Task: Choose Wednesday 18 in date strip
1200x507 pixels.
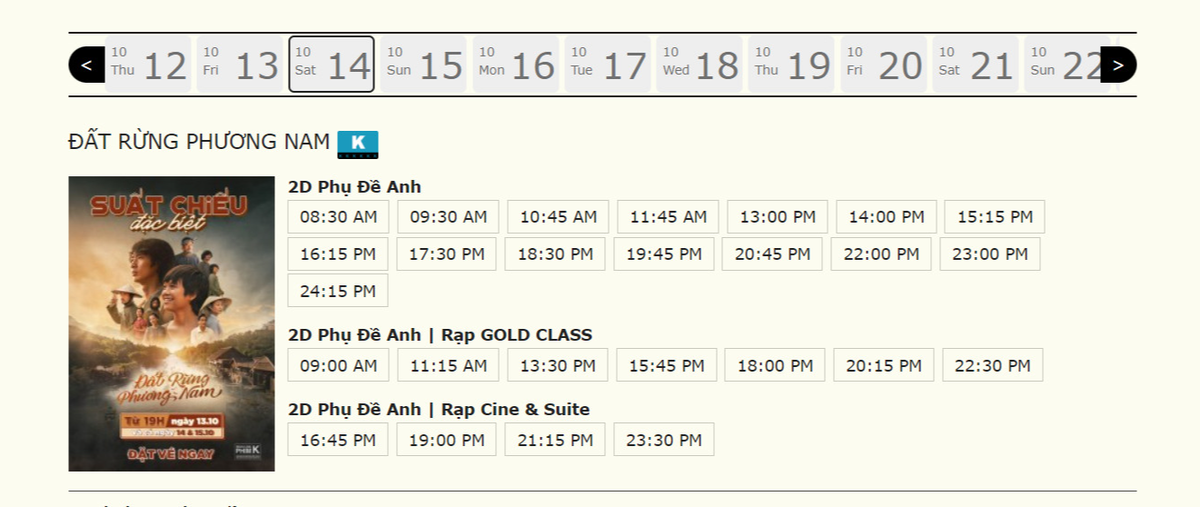Action: point(700,65)
